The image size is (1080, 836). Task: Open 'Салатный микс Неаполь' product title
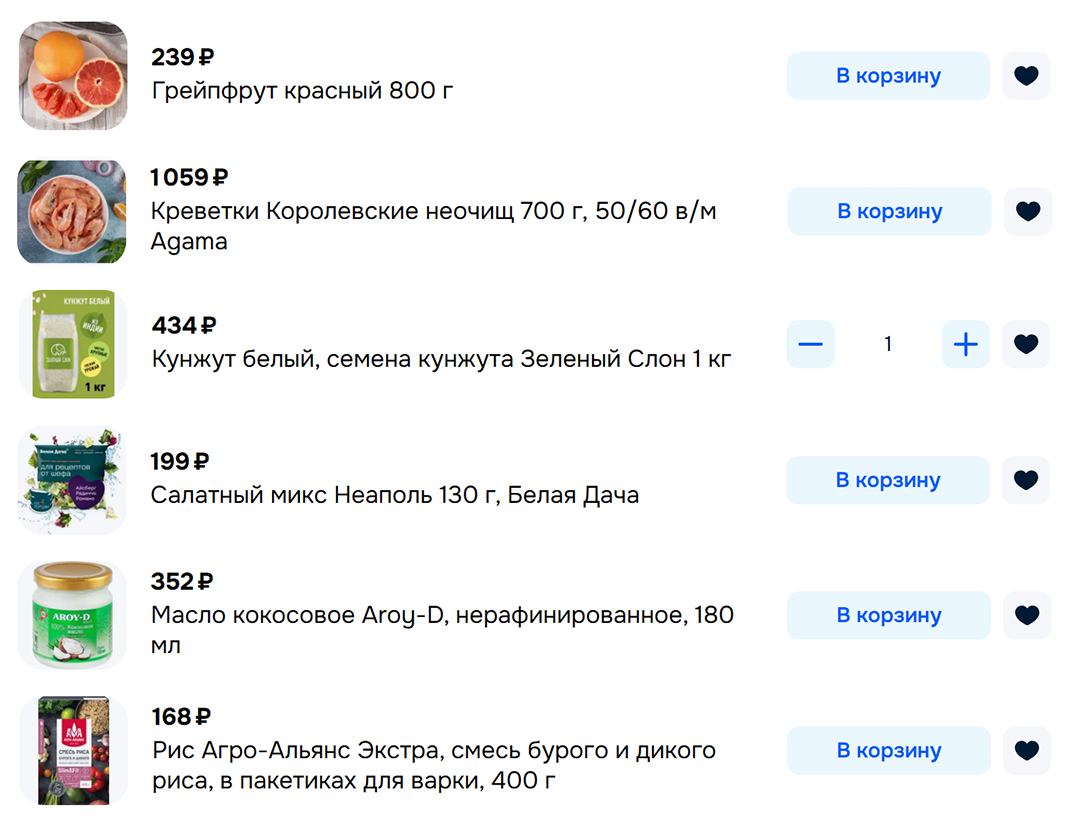[x=394, y=495]
